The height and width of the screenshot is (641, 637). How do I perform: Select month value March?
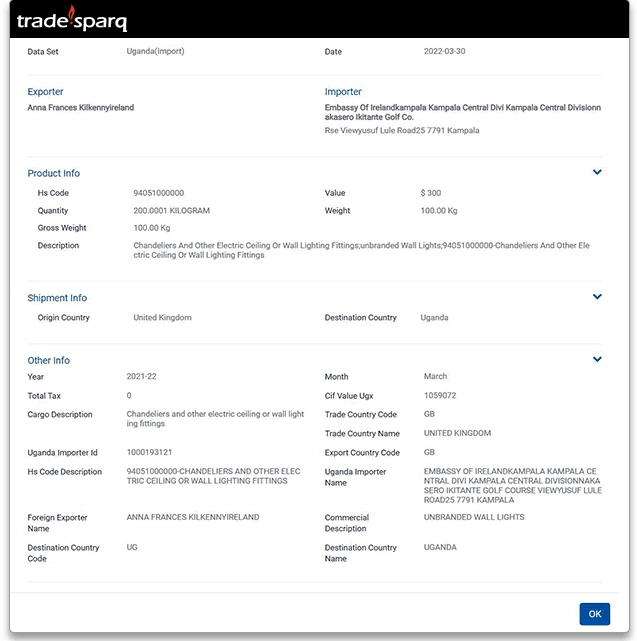(435, 376)
